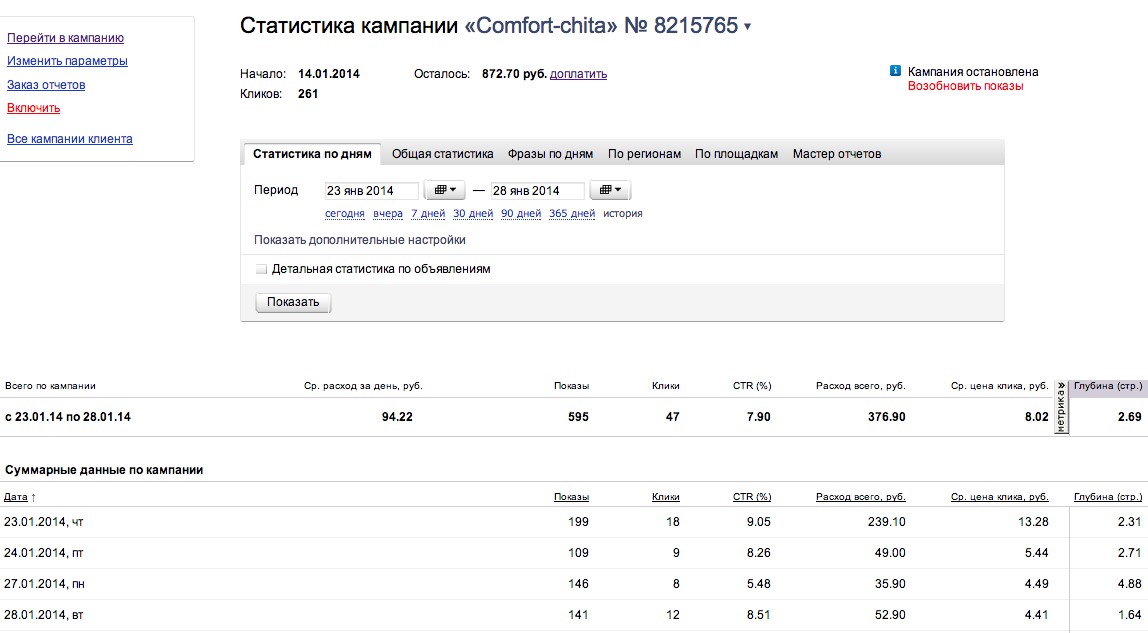Open the end date calendar picker
This screenshot has height=633, width=1148.
point(611,190)
